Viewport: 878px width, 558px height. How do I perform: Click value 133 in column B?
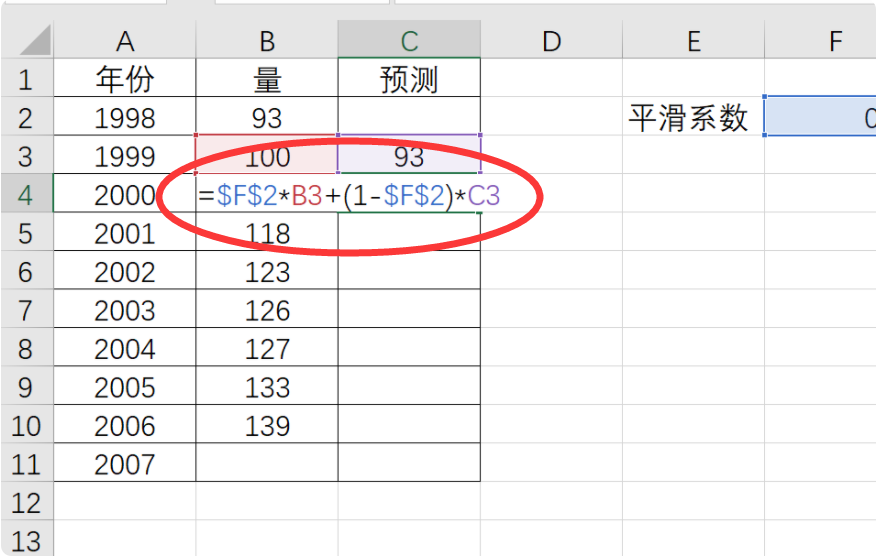pyautogui.click(x=267, y=386)
